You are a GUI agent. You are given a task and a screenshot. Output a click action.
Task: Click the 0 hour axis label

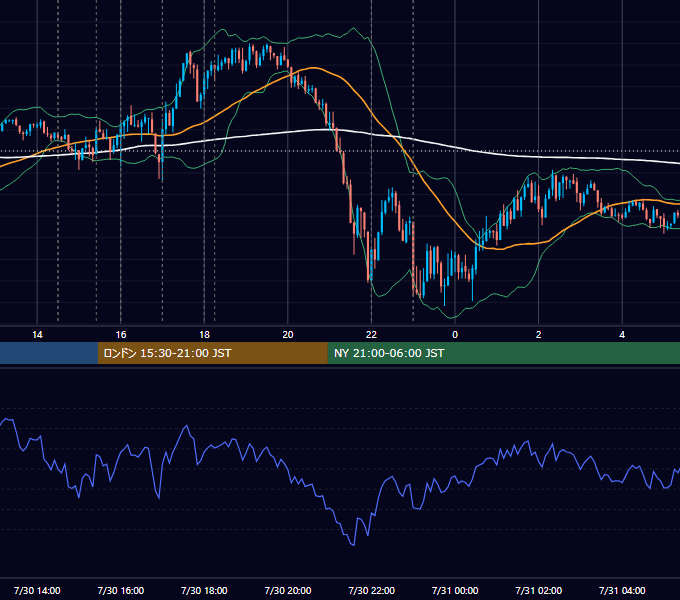pyautogui.click(x=455, y=335)
